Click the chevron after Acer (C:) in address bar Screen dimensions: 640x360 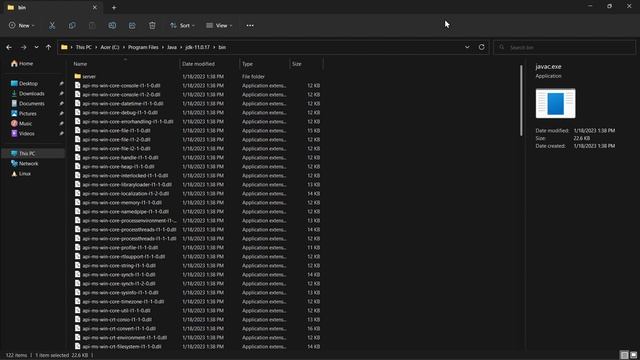(123, 47)
